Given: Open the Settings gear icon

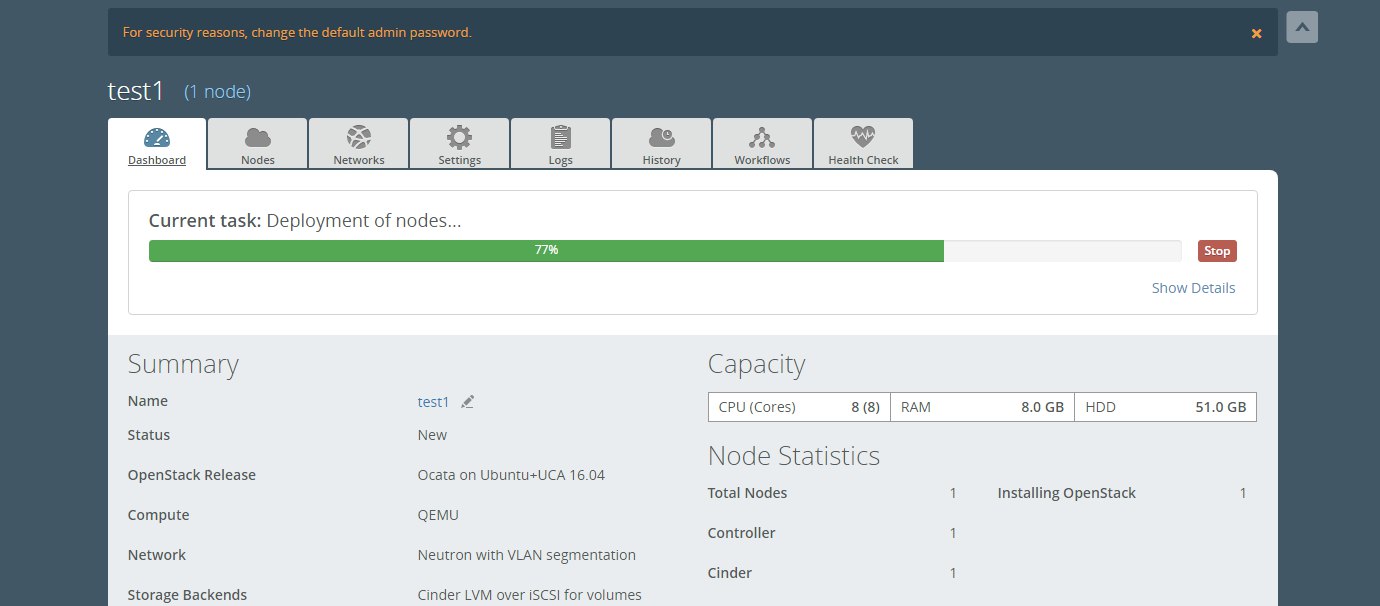Looking at the screenshot, I should [460, 138].
